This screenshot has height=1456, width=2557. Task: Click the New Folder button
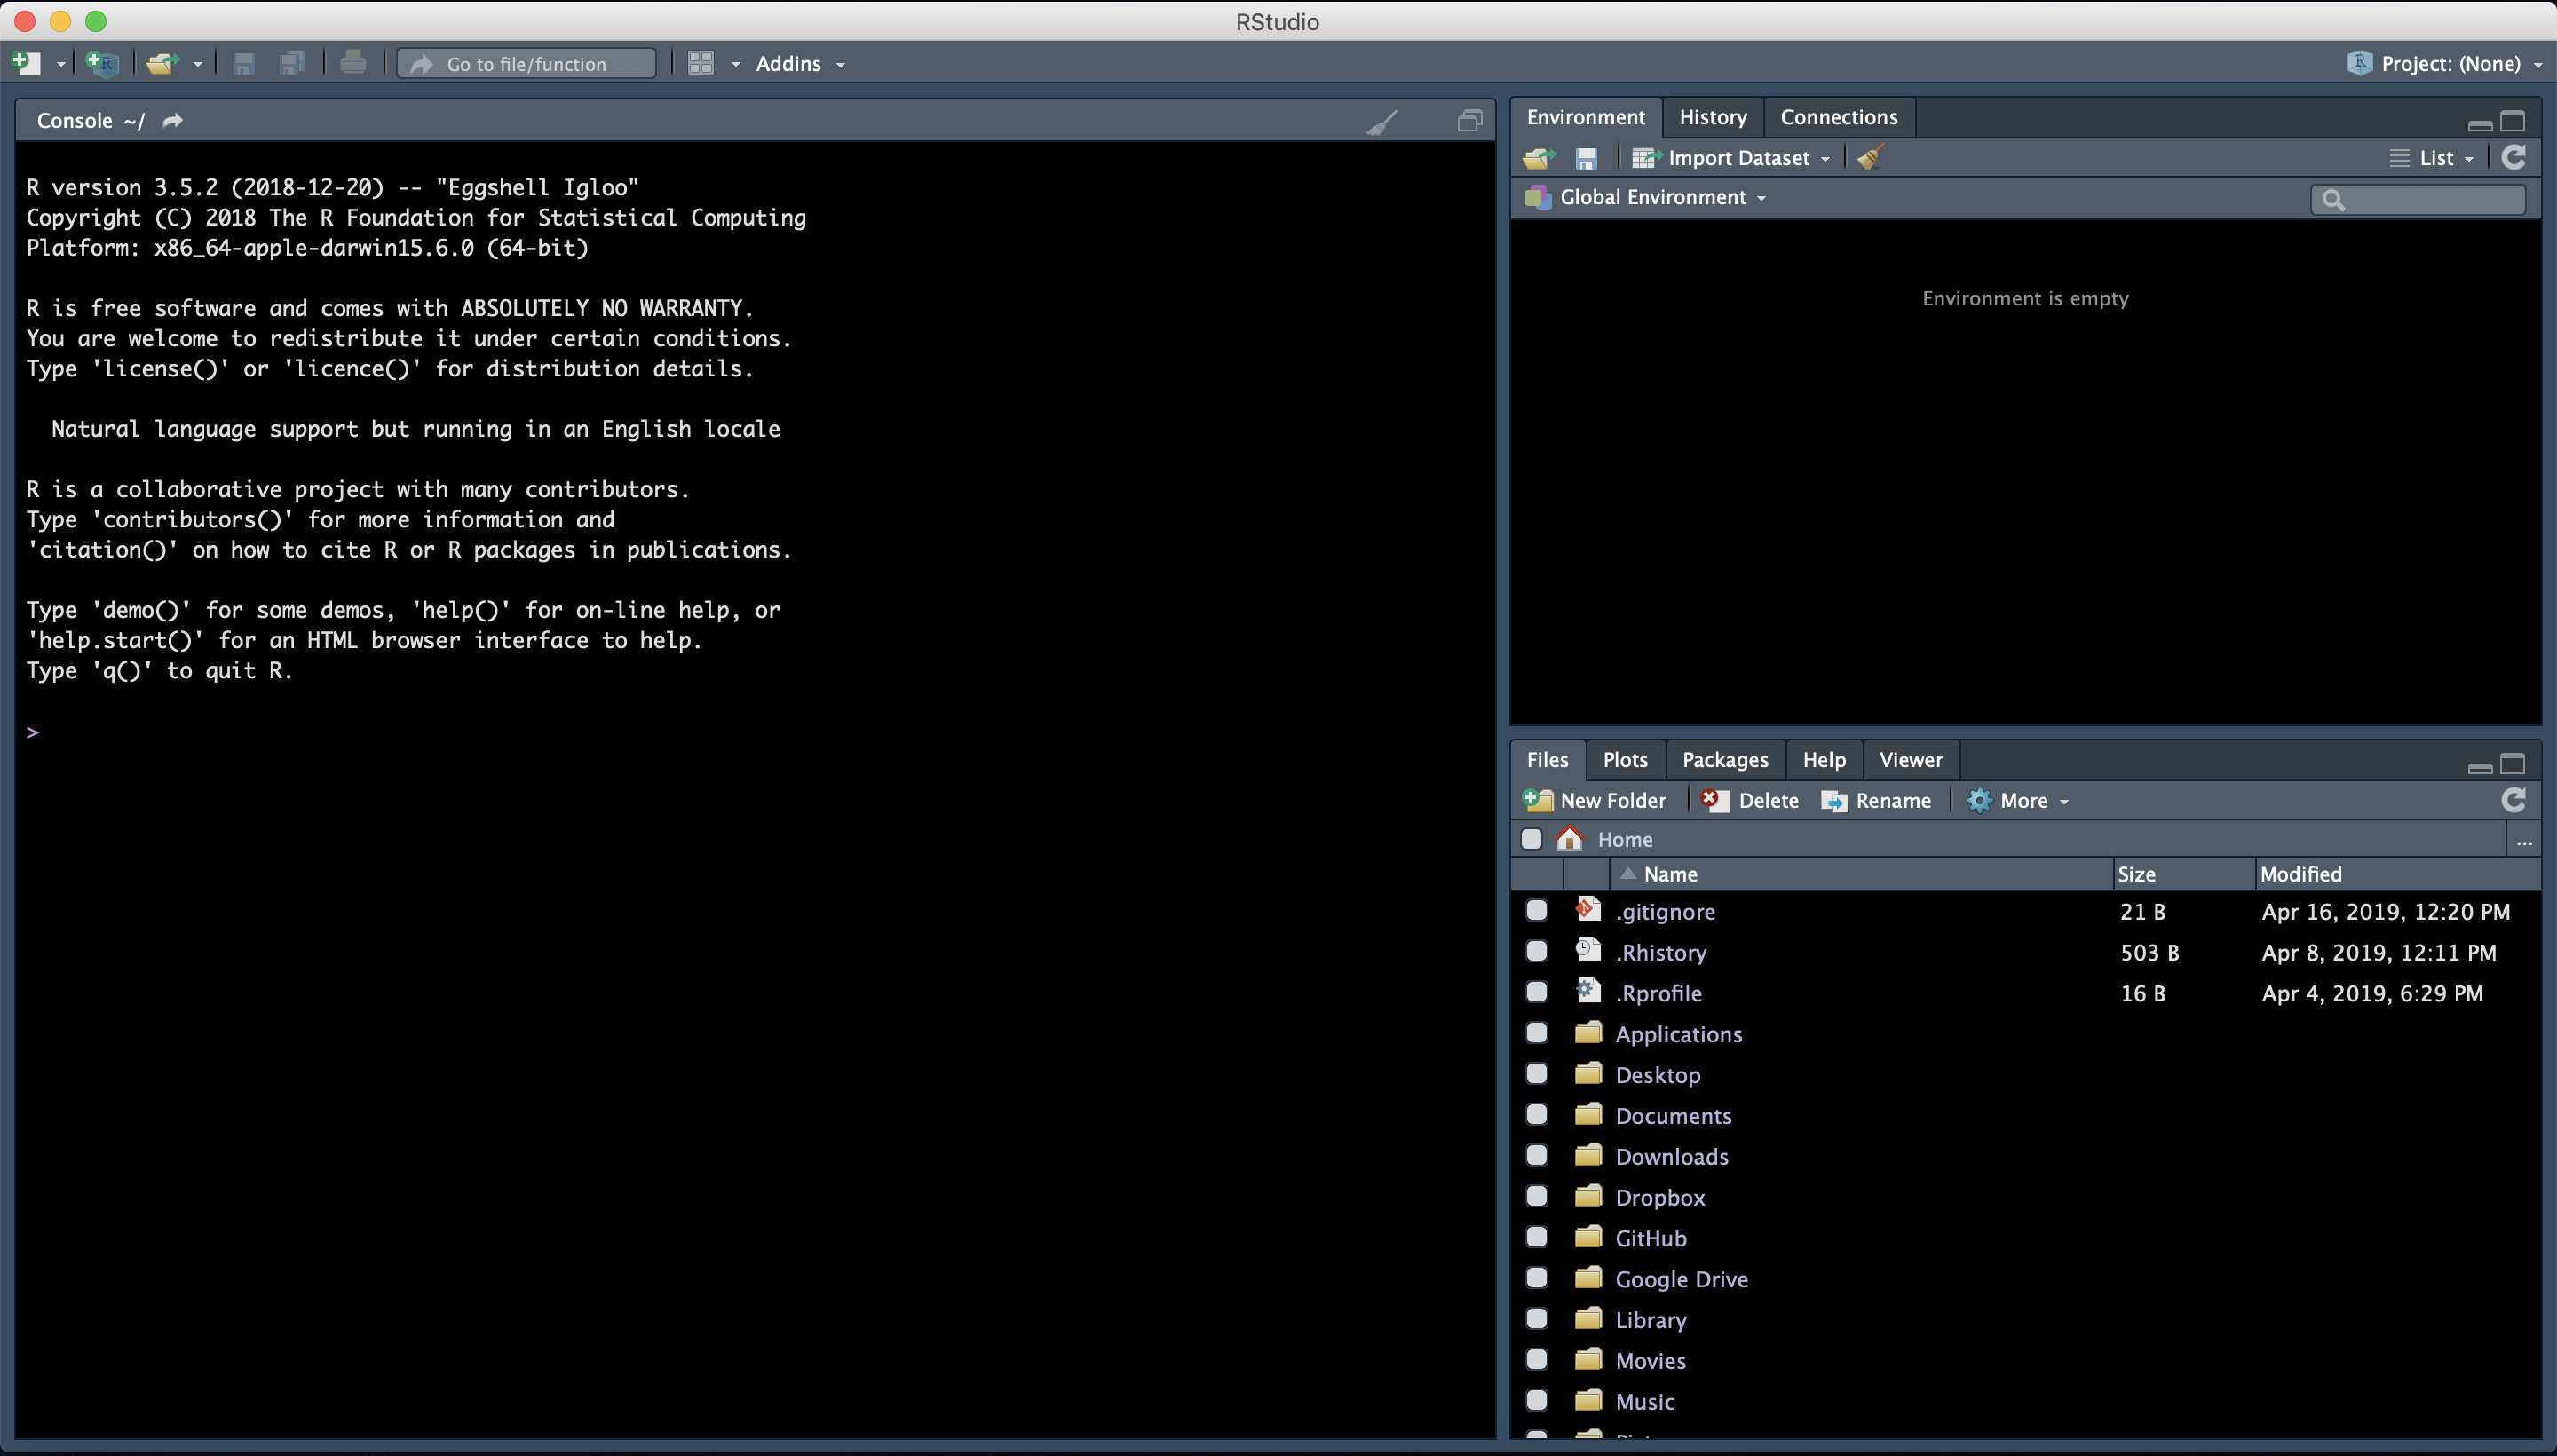(x=1596, y=801)
